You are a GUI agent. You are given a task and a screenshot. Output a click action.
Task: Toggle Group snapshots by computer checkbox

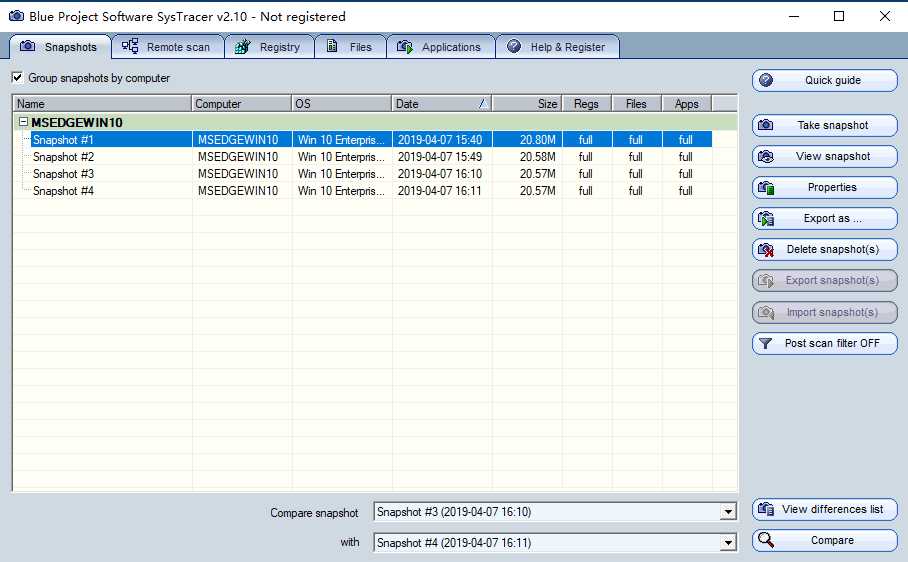tap(17, 78)
